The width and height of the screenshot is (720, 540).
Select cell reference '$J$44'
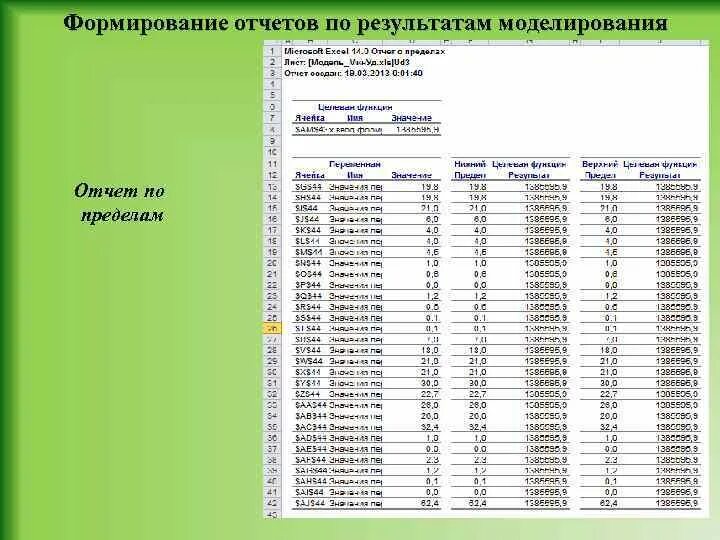click(x=308, y=219)
